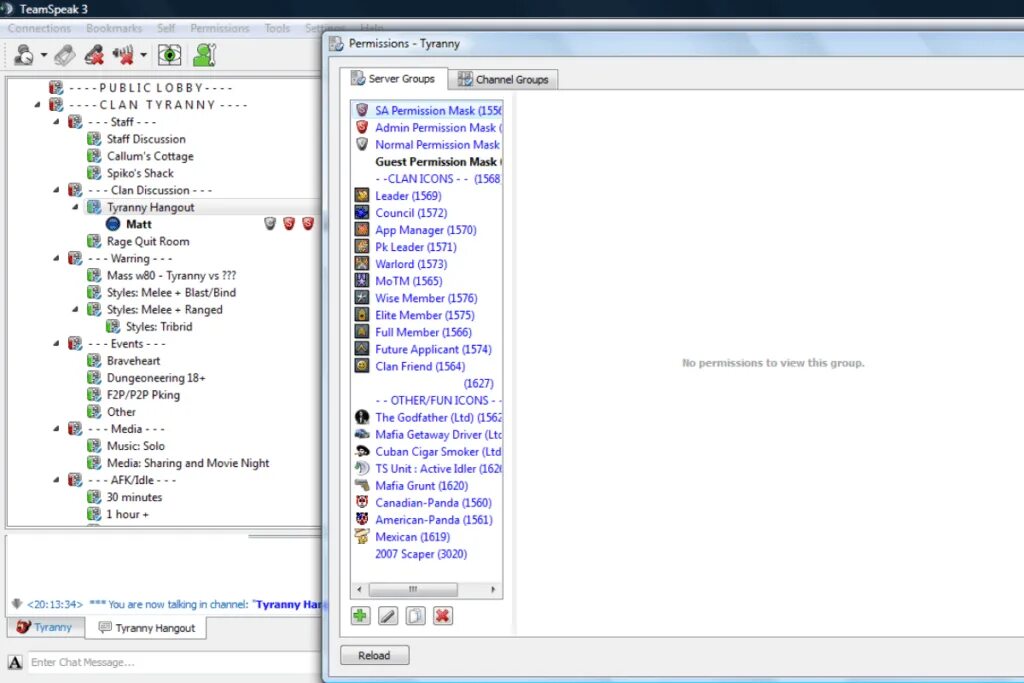Viewport: 1024px width, 683px height.
Task: Click the green contacts toolbar icon
Action: [x=204, y=56]
